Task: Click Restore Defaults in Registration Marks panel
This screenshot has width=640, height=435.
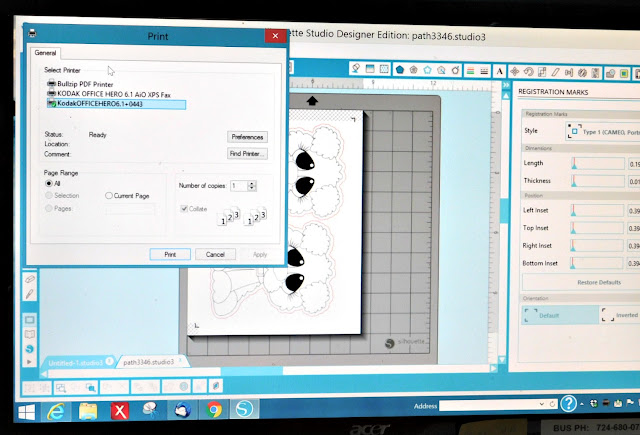Action: pos(599,282)
